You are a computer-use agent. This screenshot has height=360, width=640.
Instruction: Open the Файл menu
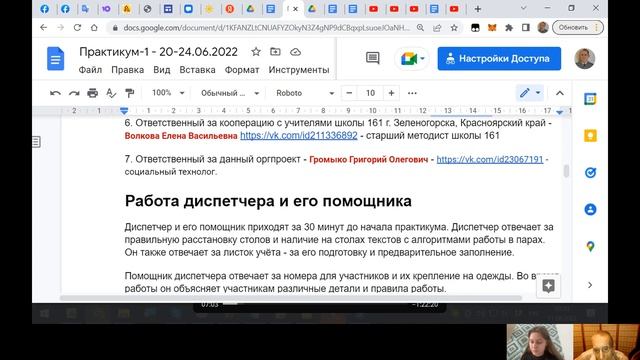click(x=90, y=70)
